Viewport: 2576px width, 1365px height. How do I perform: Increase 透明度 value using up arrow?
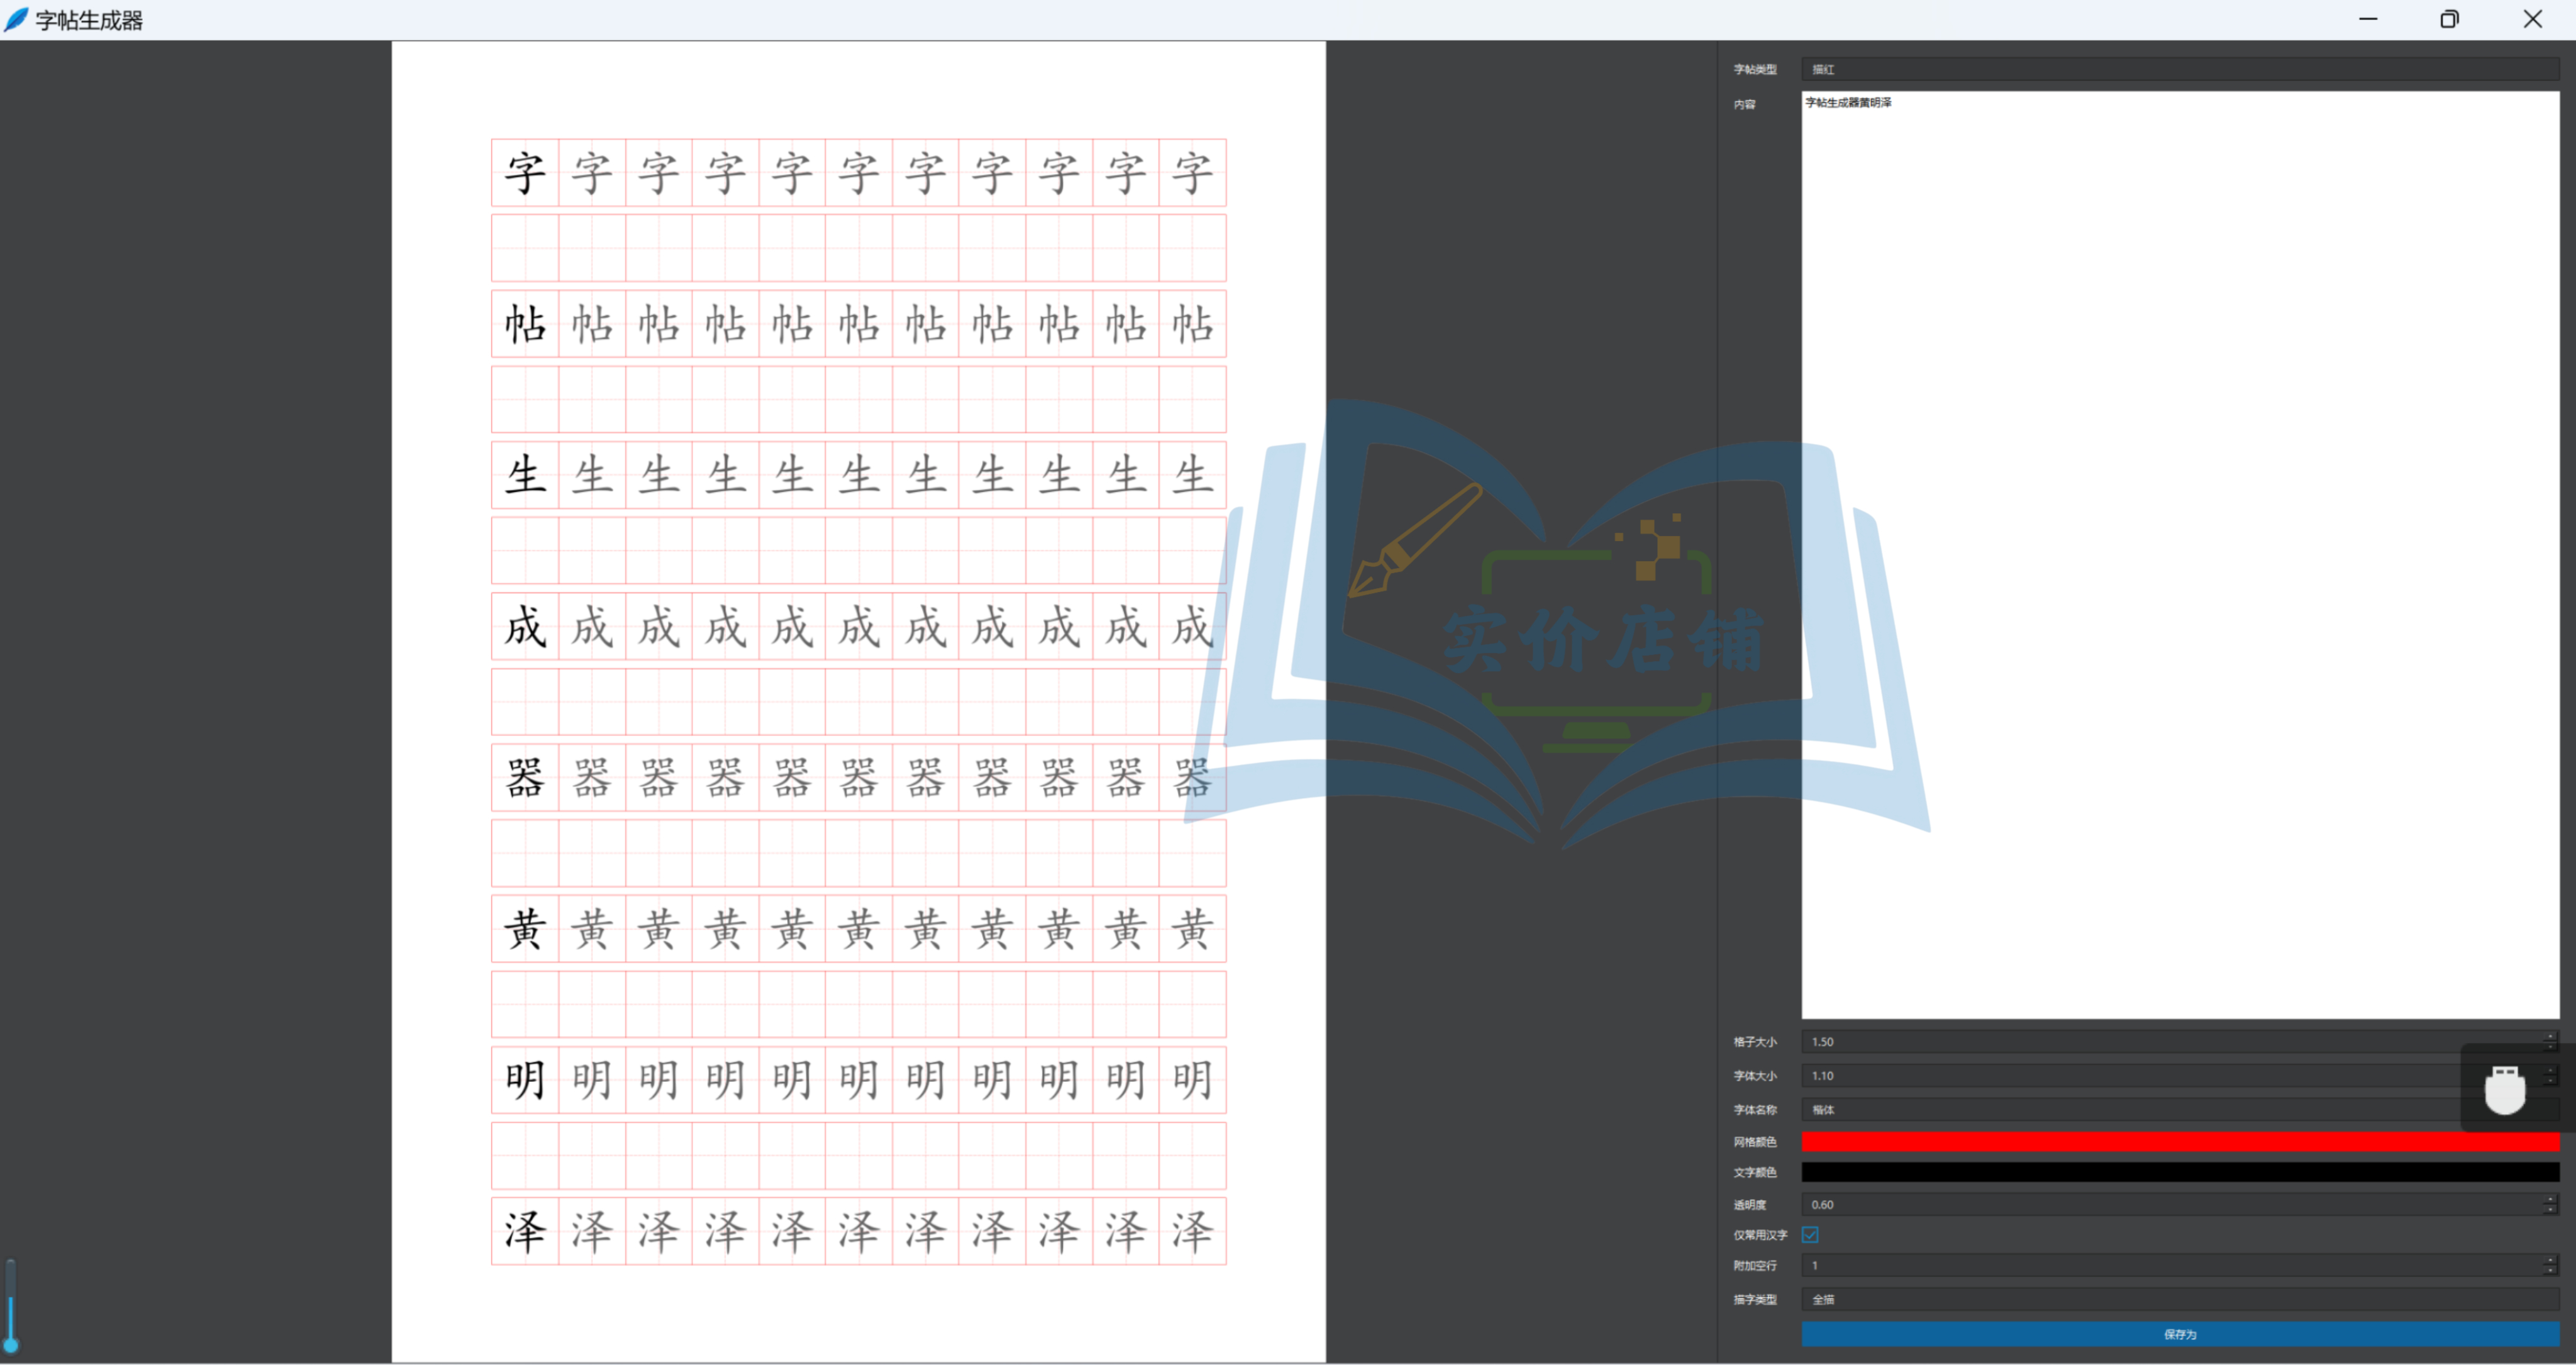[2550, 1199]
